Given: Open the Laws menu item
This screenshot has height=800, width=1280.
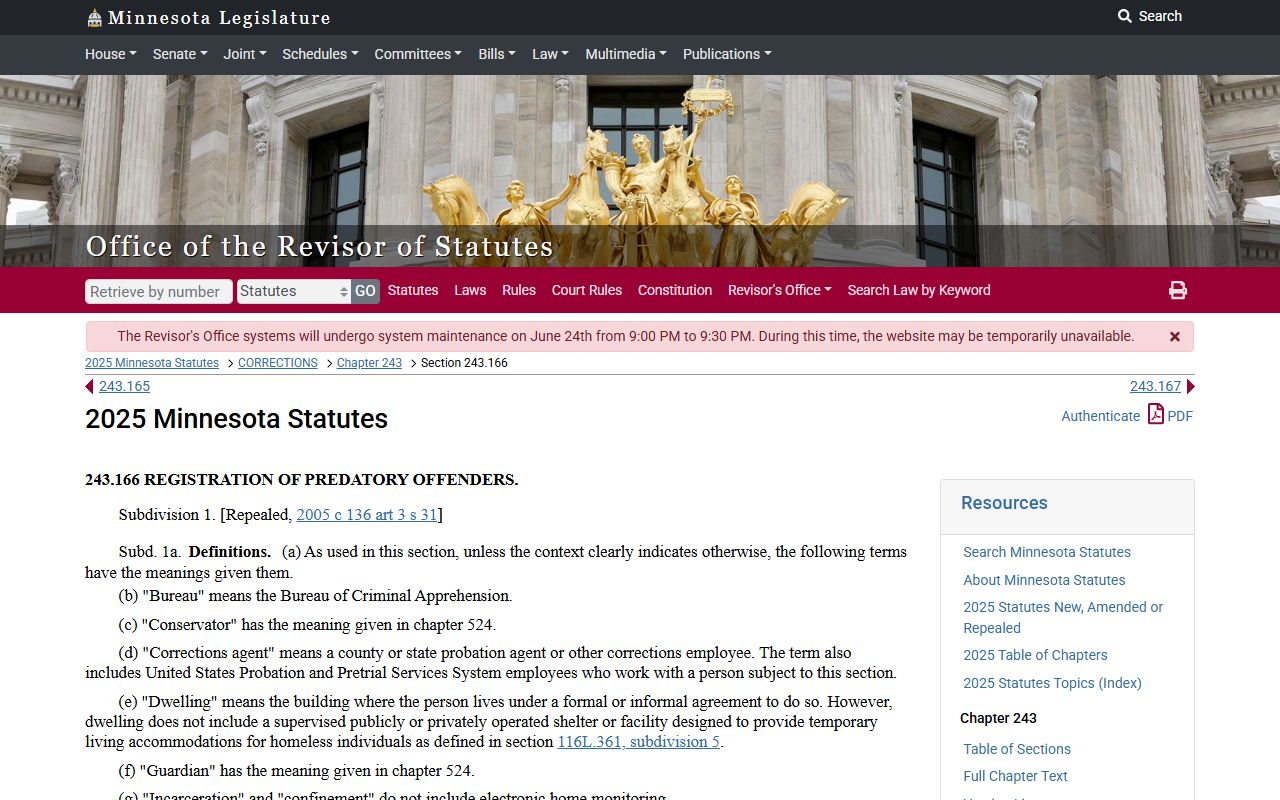Looking at the screenshot, I should 470,290.
